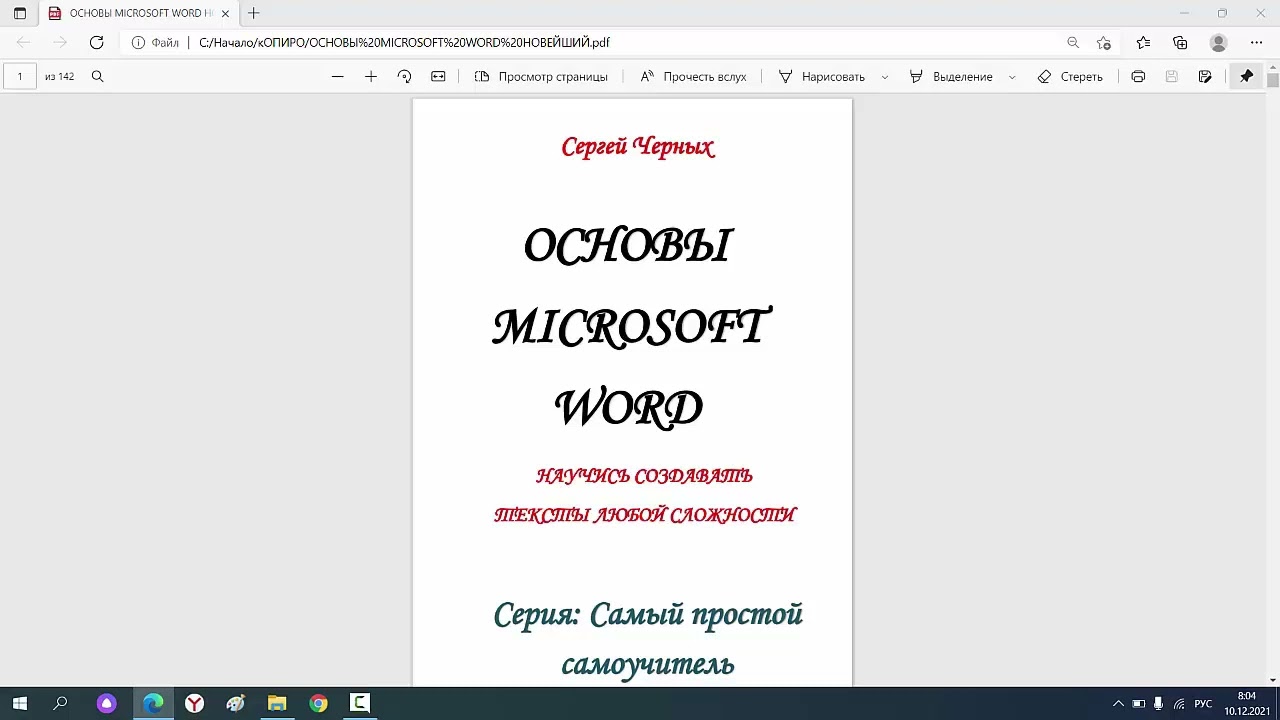Fit the PDF page to width
Screen dimensions: 1280x720
click(438, 77)
